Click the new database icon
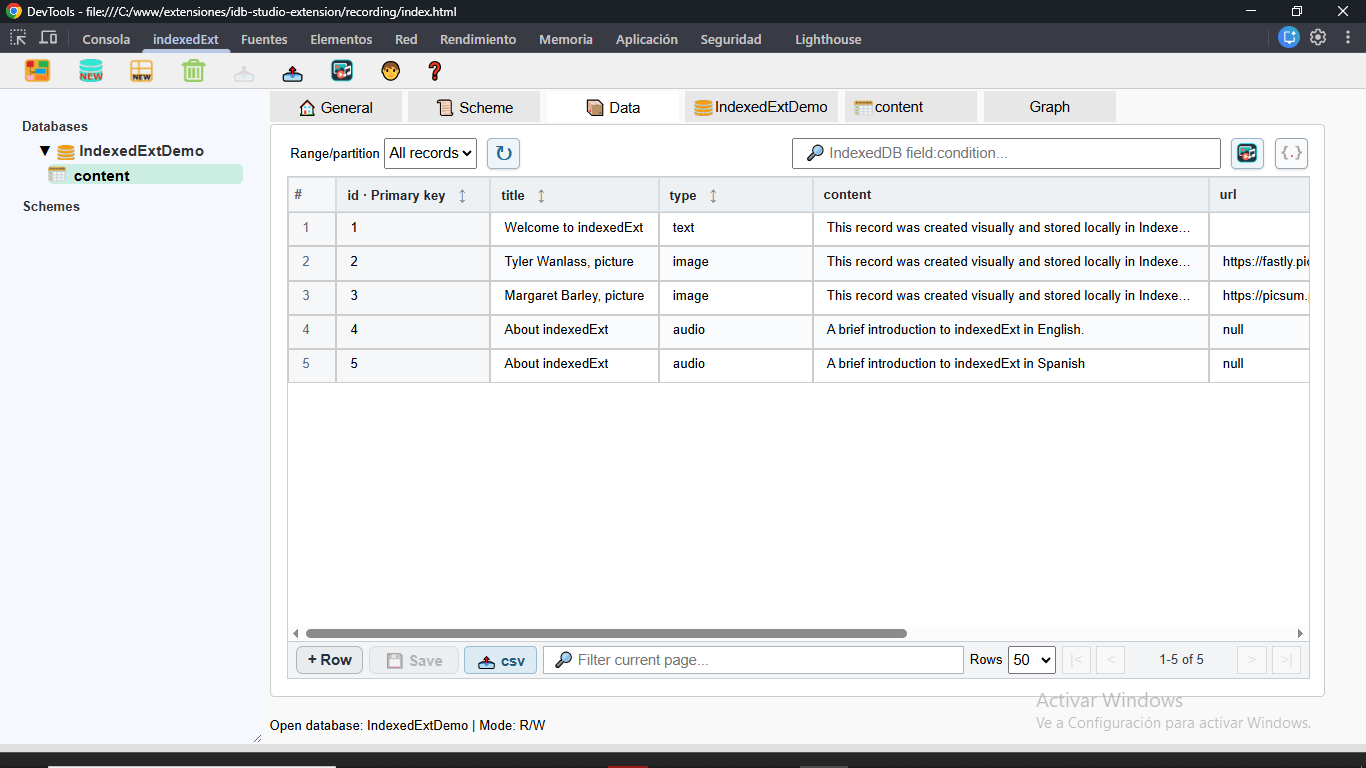1366x768 pixels. point(91,71)
